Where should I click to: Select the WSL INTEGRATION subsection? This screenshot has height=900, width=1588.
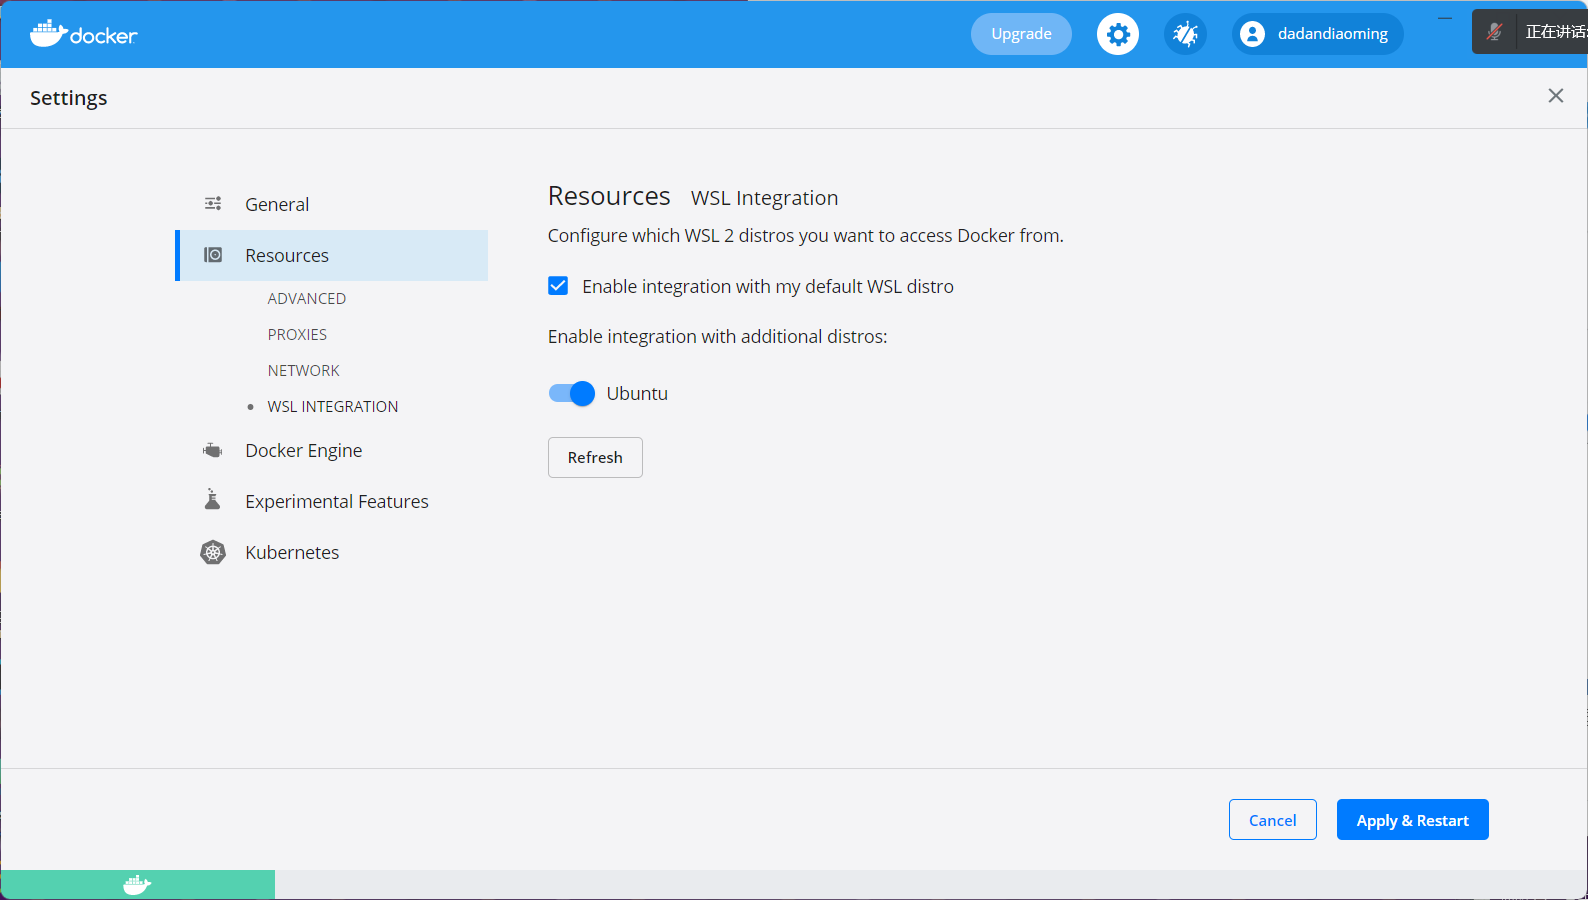[333, 406]
